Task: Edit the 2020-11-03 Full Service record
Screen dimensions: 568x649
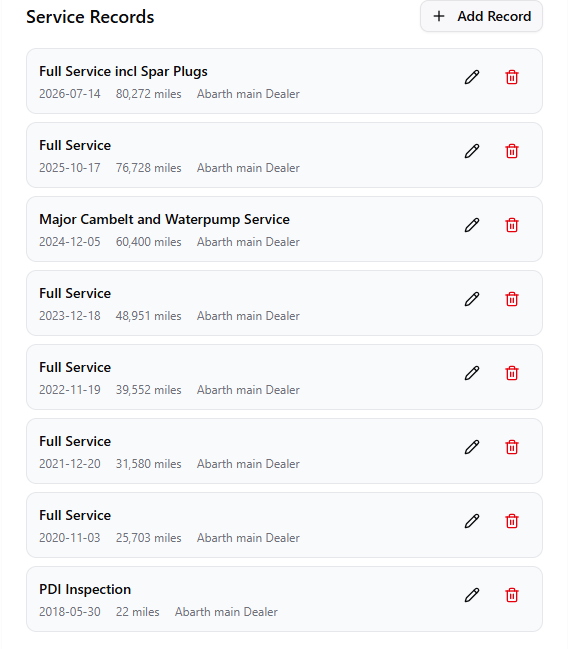Action: tap(472, 522)
